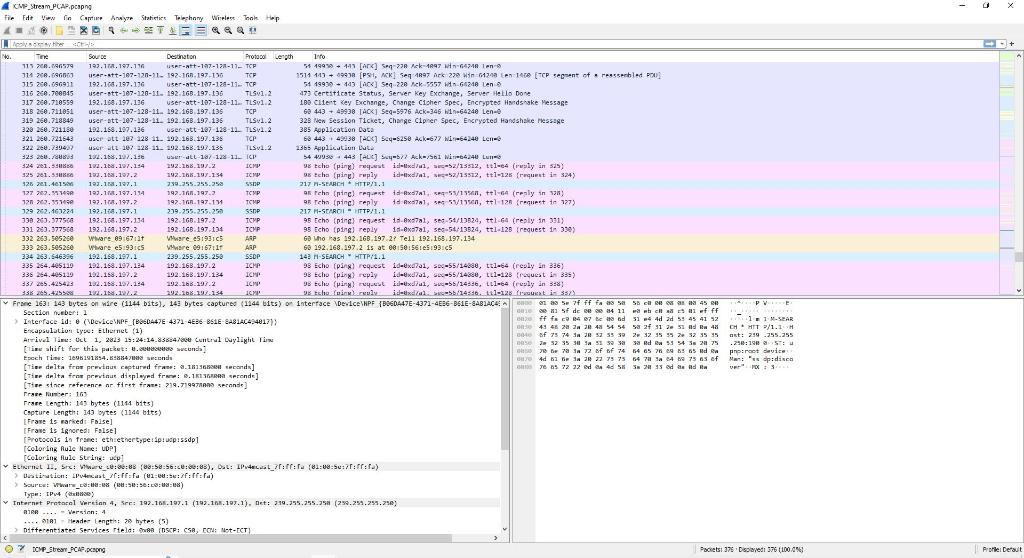Image resolution: width=1024 pixels, height=558 pixels.
Task: Click in the display filter field
Action: tap(496, 44)
